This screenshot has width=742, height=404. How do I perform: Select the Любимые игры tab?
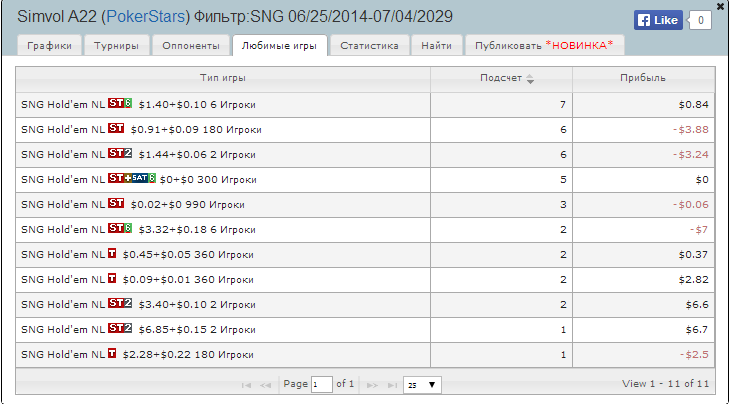pyautogui.click(x=279, y=45)
